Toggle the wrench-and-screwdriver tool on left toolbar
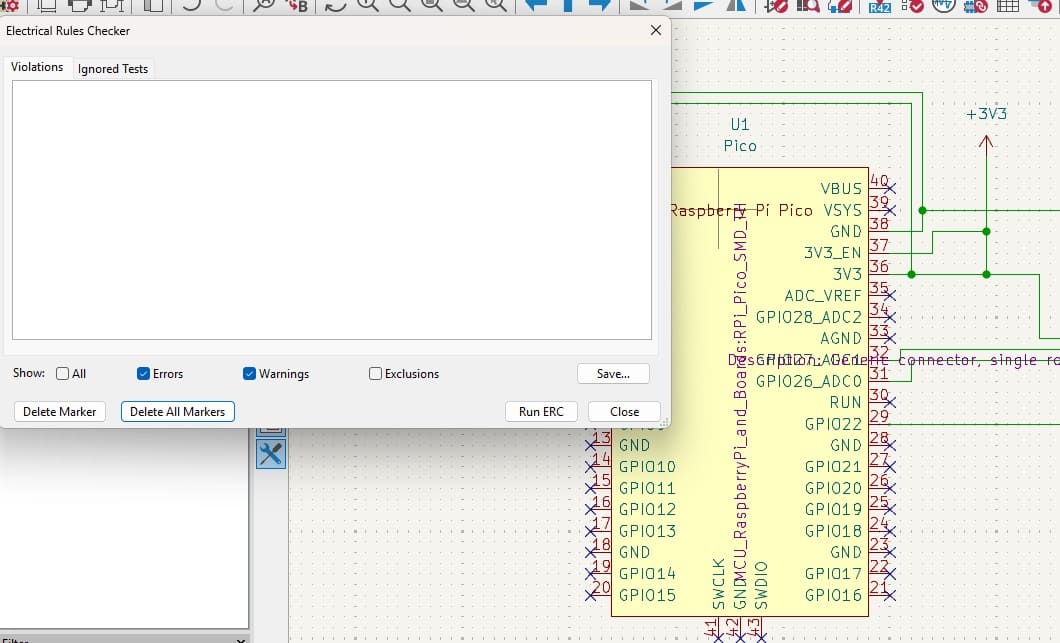Viewport: 1060px width, 643px height. click(x=271, y=454)
